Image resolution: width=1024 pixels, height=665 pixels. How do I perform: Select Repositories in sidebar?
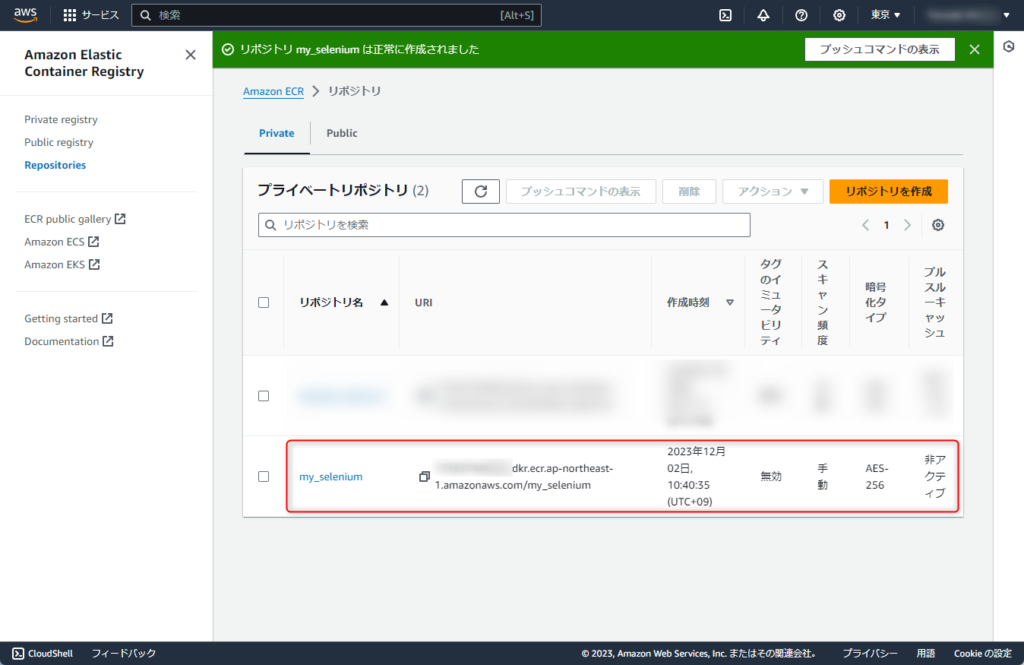click(55, 165)
